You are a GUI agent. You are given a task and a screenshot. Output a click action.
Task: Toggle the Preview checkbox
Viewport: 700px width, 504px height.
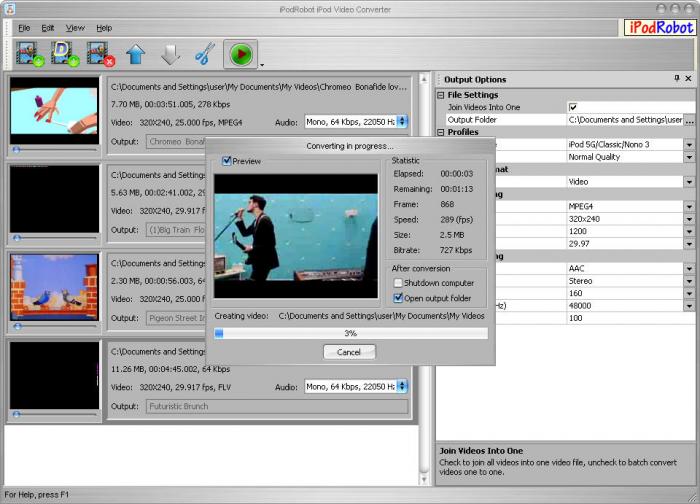[x=226, y=161]
